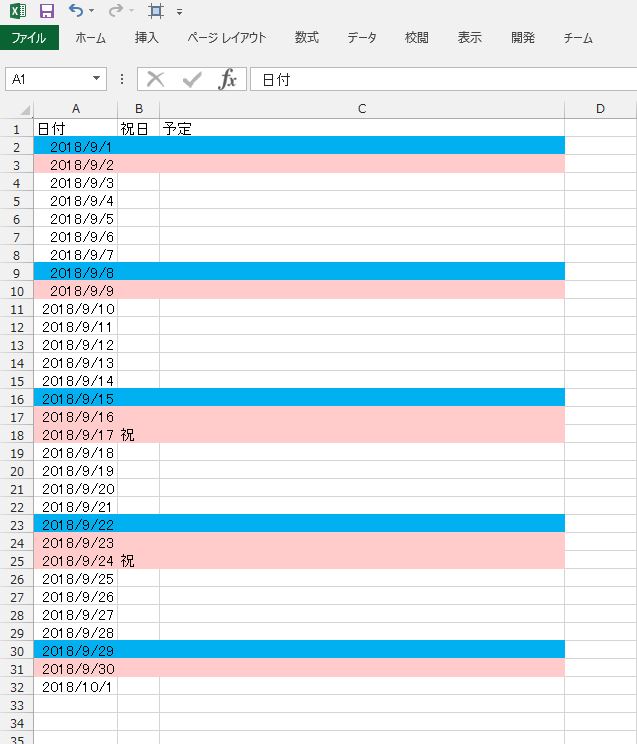Viewport: 637px width, 744px height.
Task: Open the ページ レイアウト tab
Action: click(227, 38)
